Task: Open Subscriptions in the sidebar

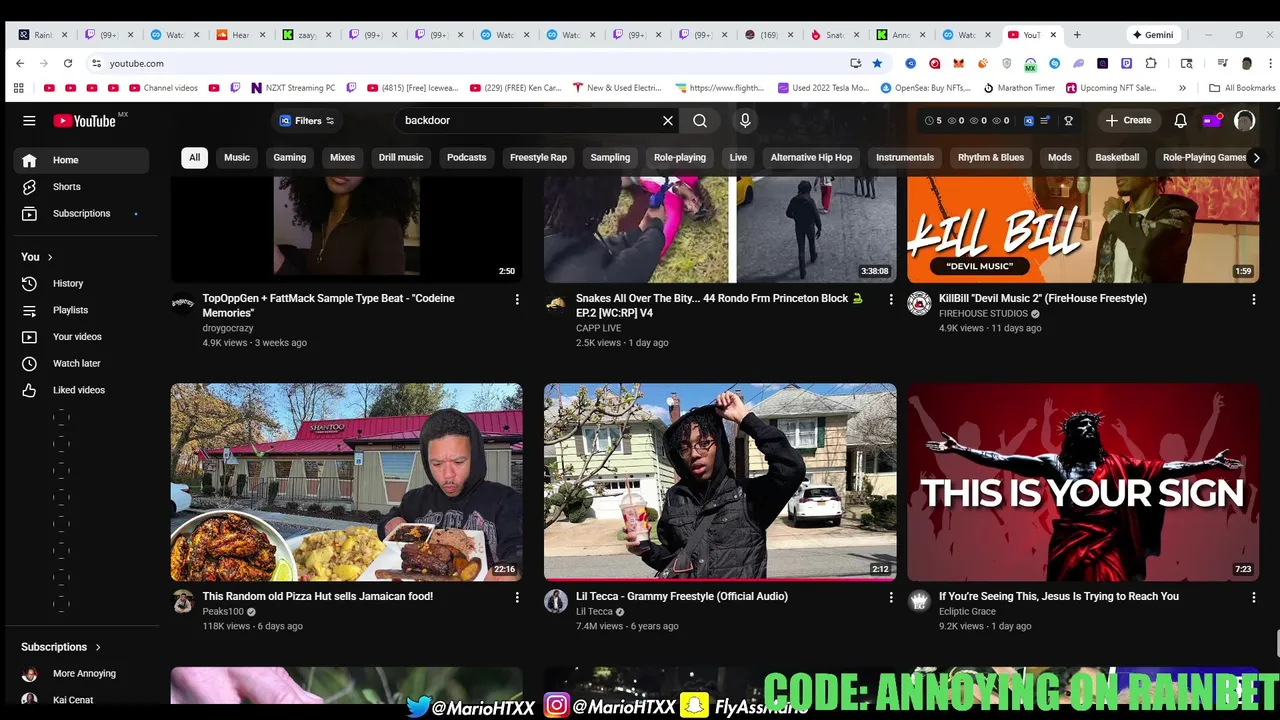Action: [81, 213]
